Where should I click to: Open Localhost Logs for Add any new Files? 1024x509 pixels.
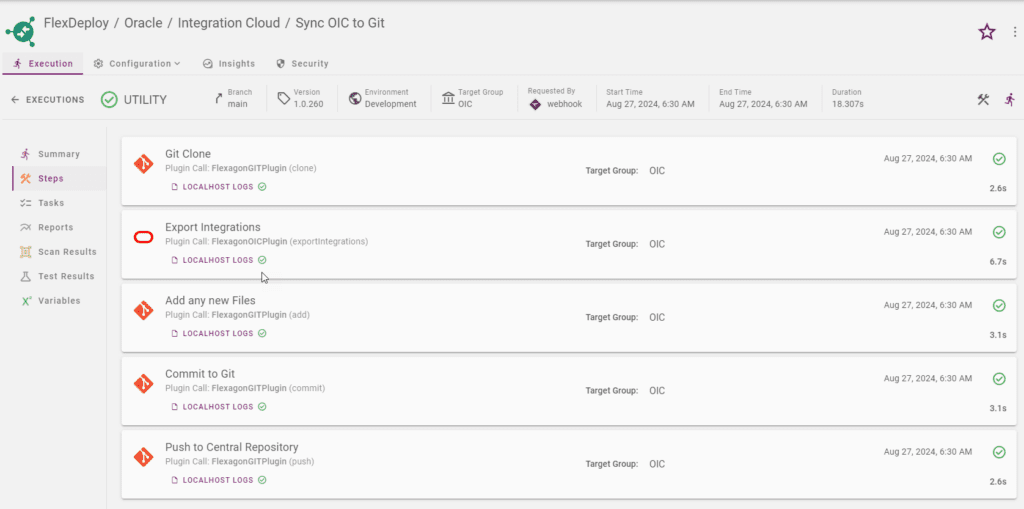click(218, 333)
